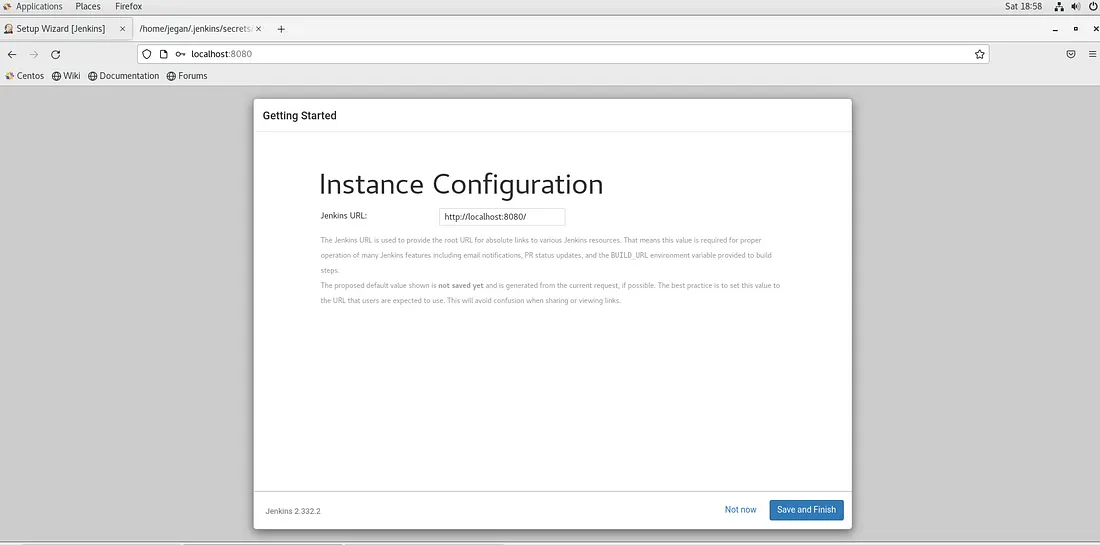The image size is (1100, 545).
Task: Open the Firefox menu in top bar
Action: point(128,6)
